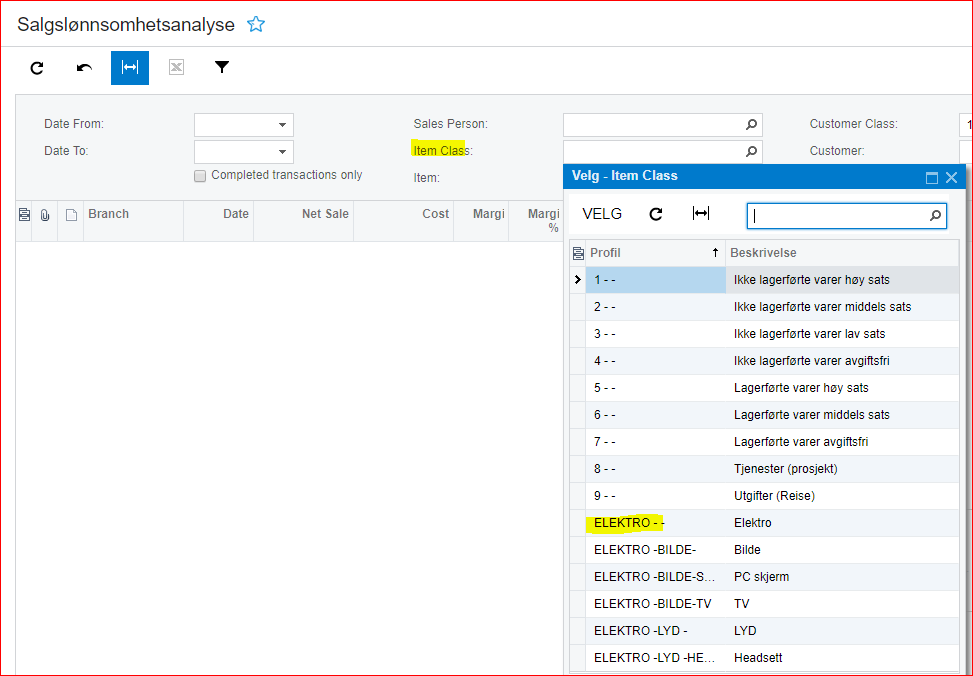Refresh the Item Class dialog list
Image resolution: width=973 pixels, height=676 pixels.
click(656, 214)
